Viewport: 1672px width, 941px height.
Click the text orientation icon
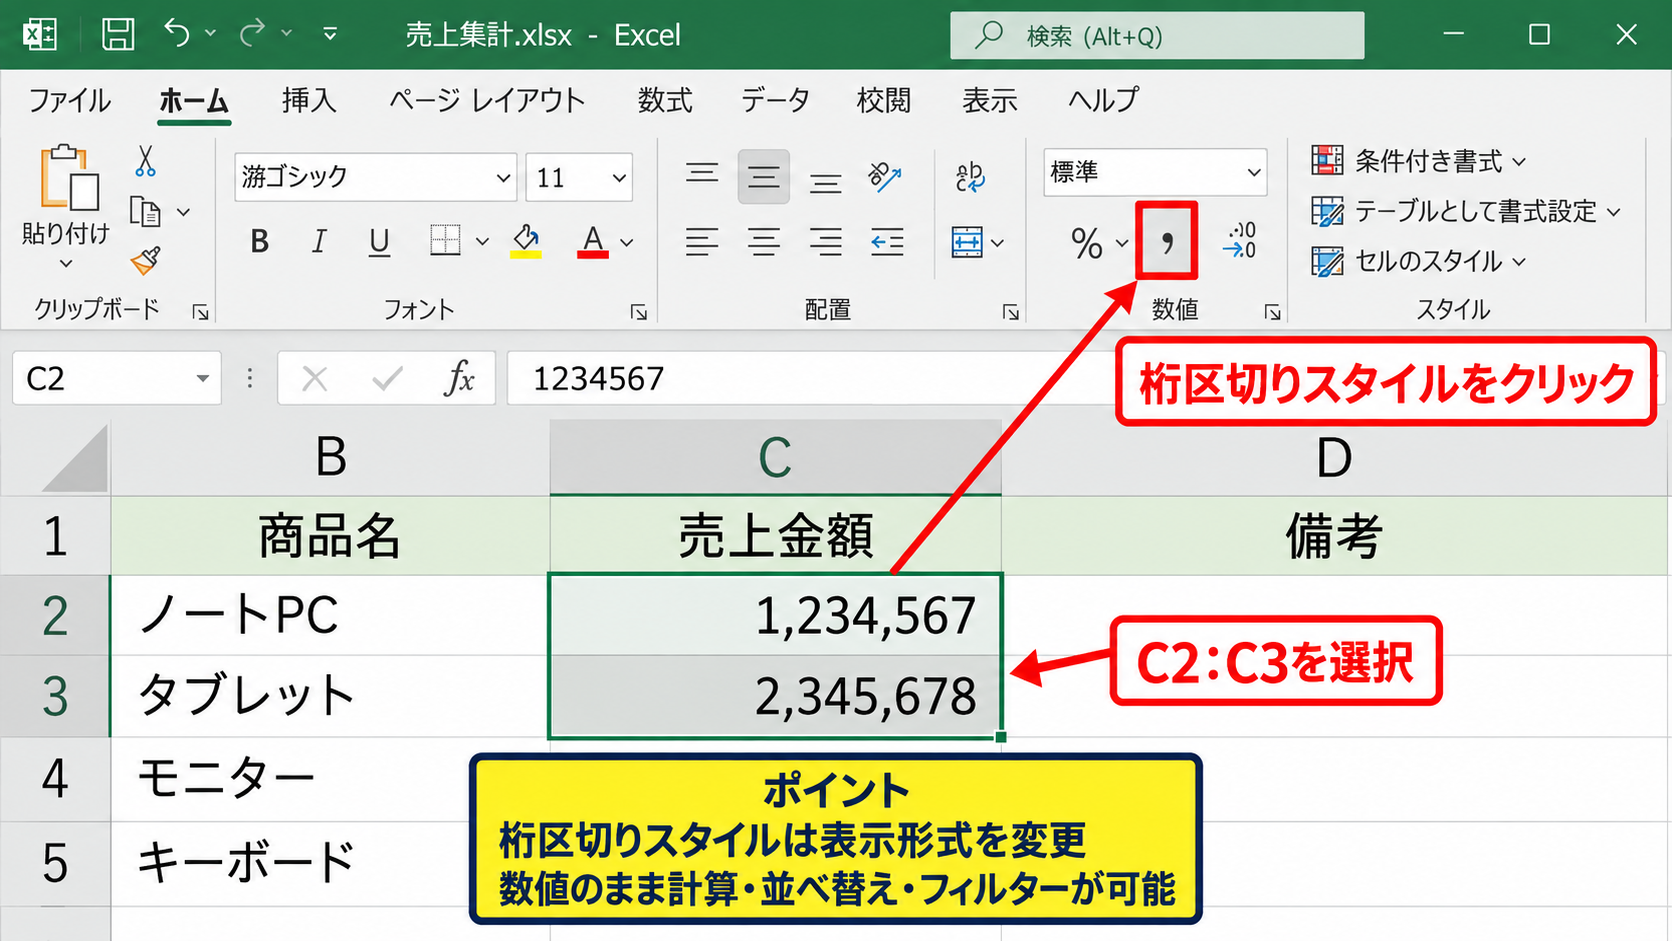tap(885, 177)
